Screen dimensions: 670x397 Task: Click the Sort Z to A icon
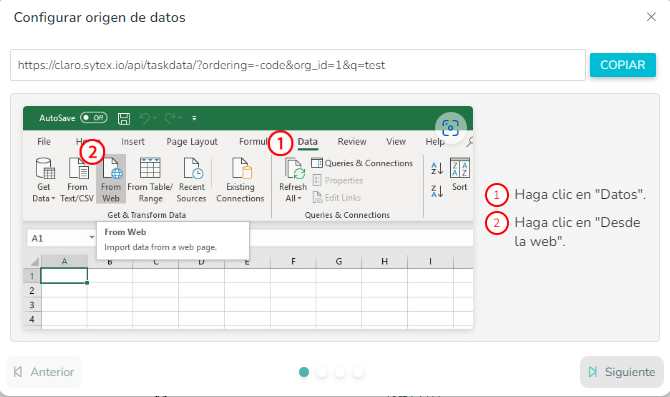click(x=437, y=191)
